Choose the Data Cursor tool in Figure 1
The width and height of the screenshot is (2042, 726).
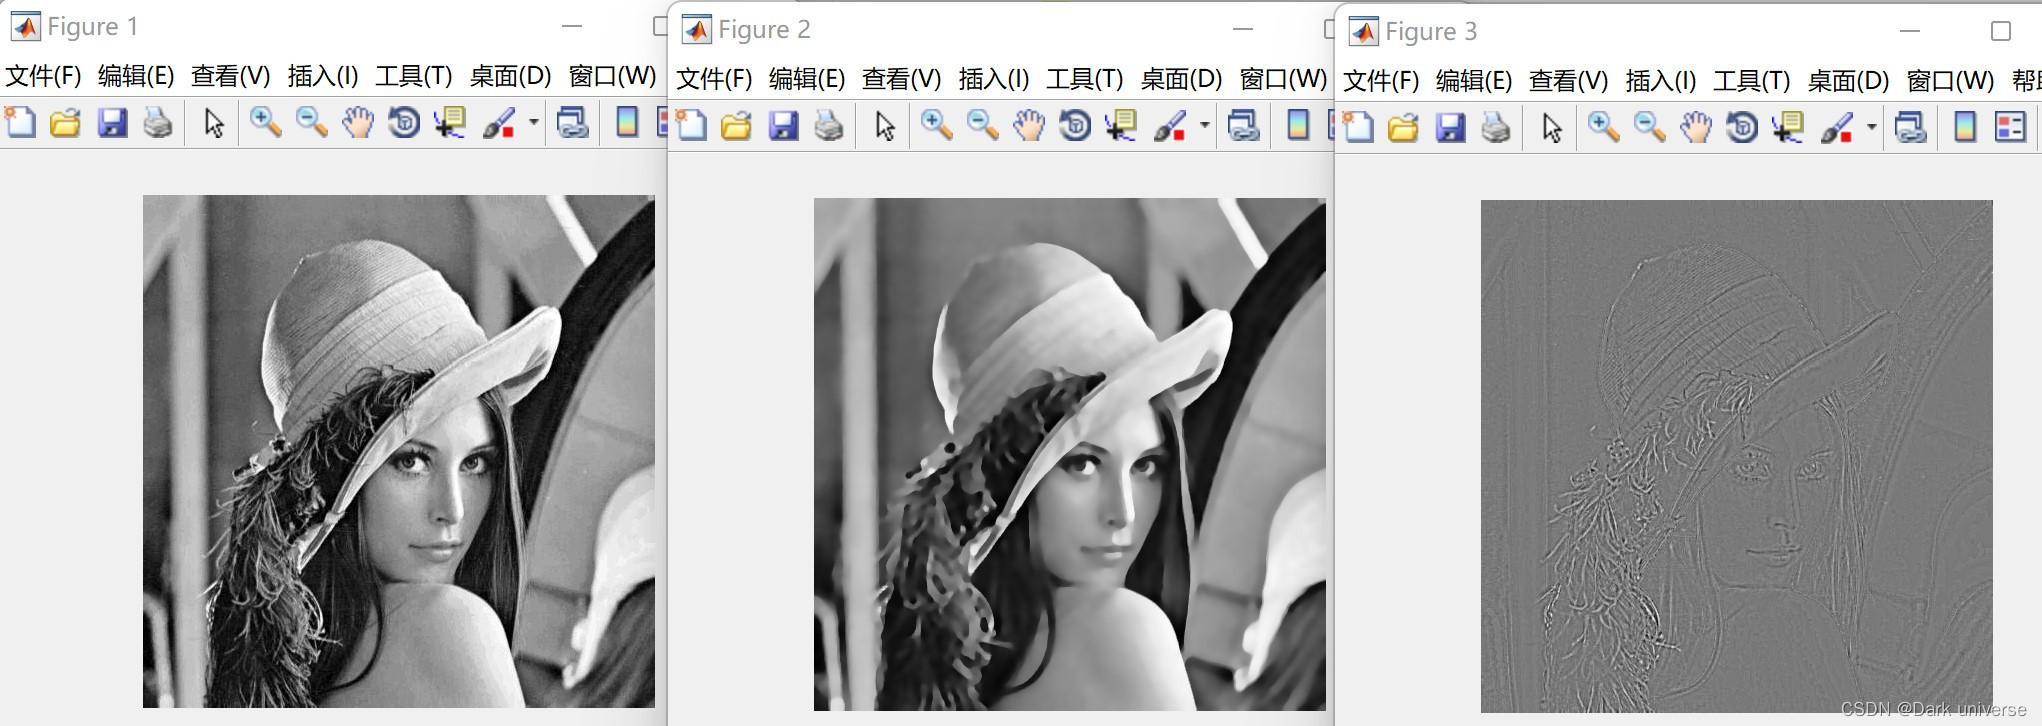pyautogui.click(x=450, y=123)
